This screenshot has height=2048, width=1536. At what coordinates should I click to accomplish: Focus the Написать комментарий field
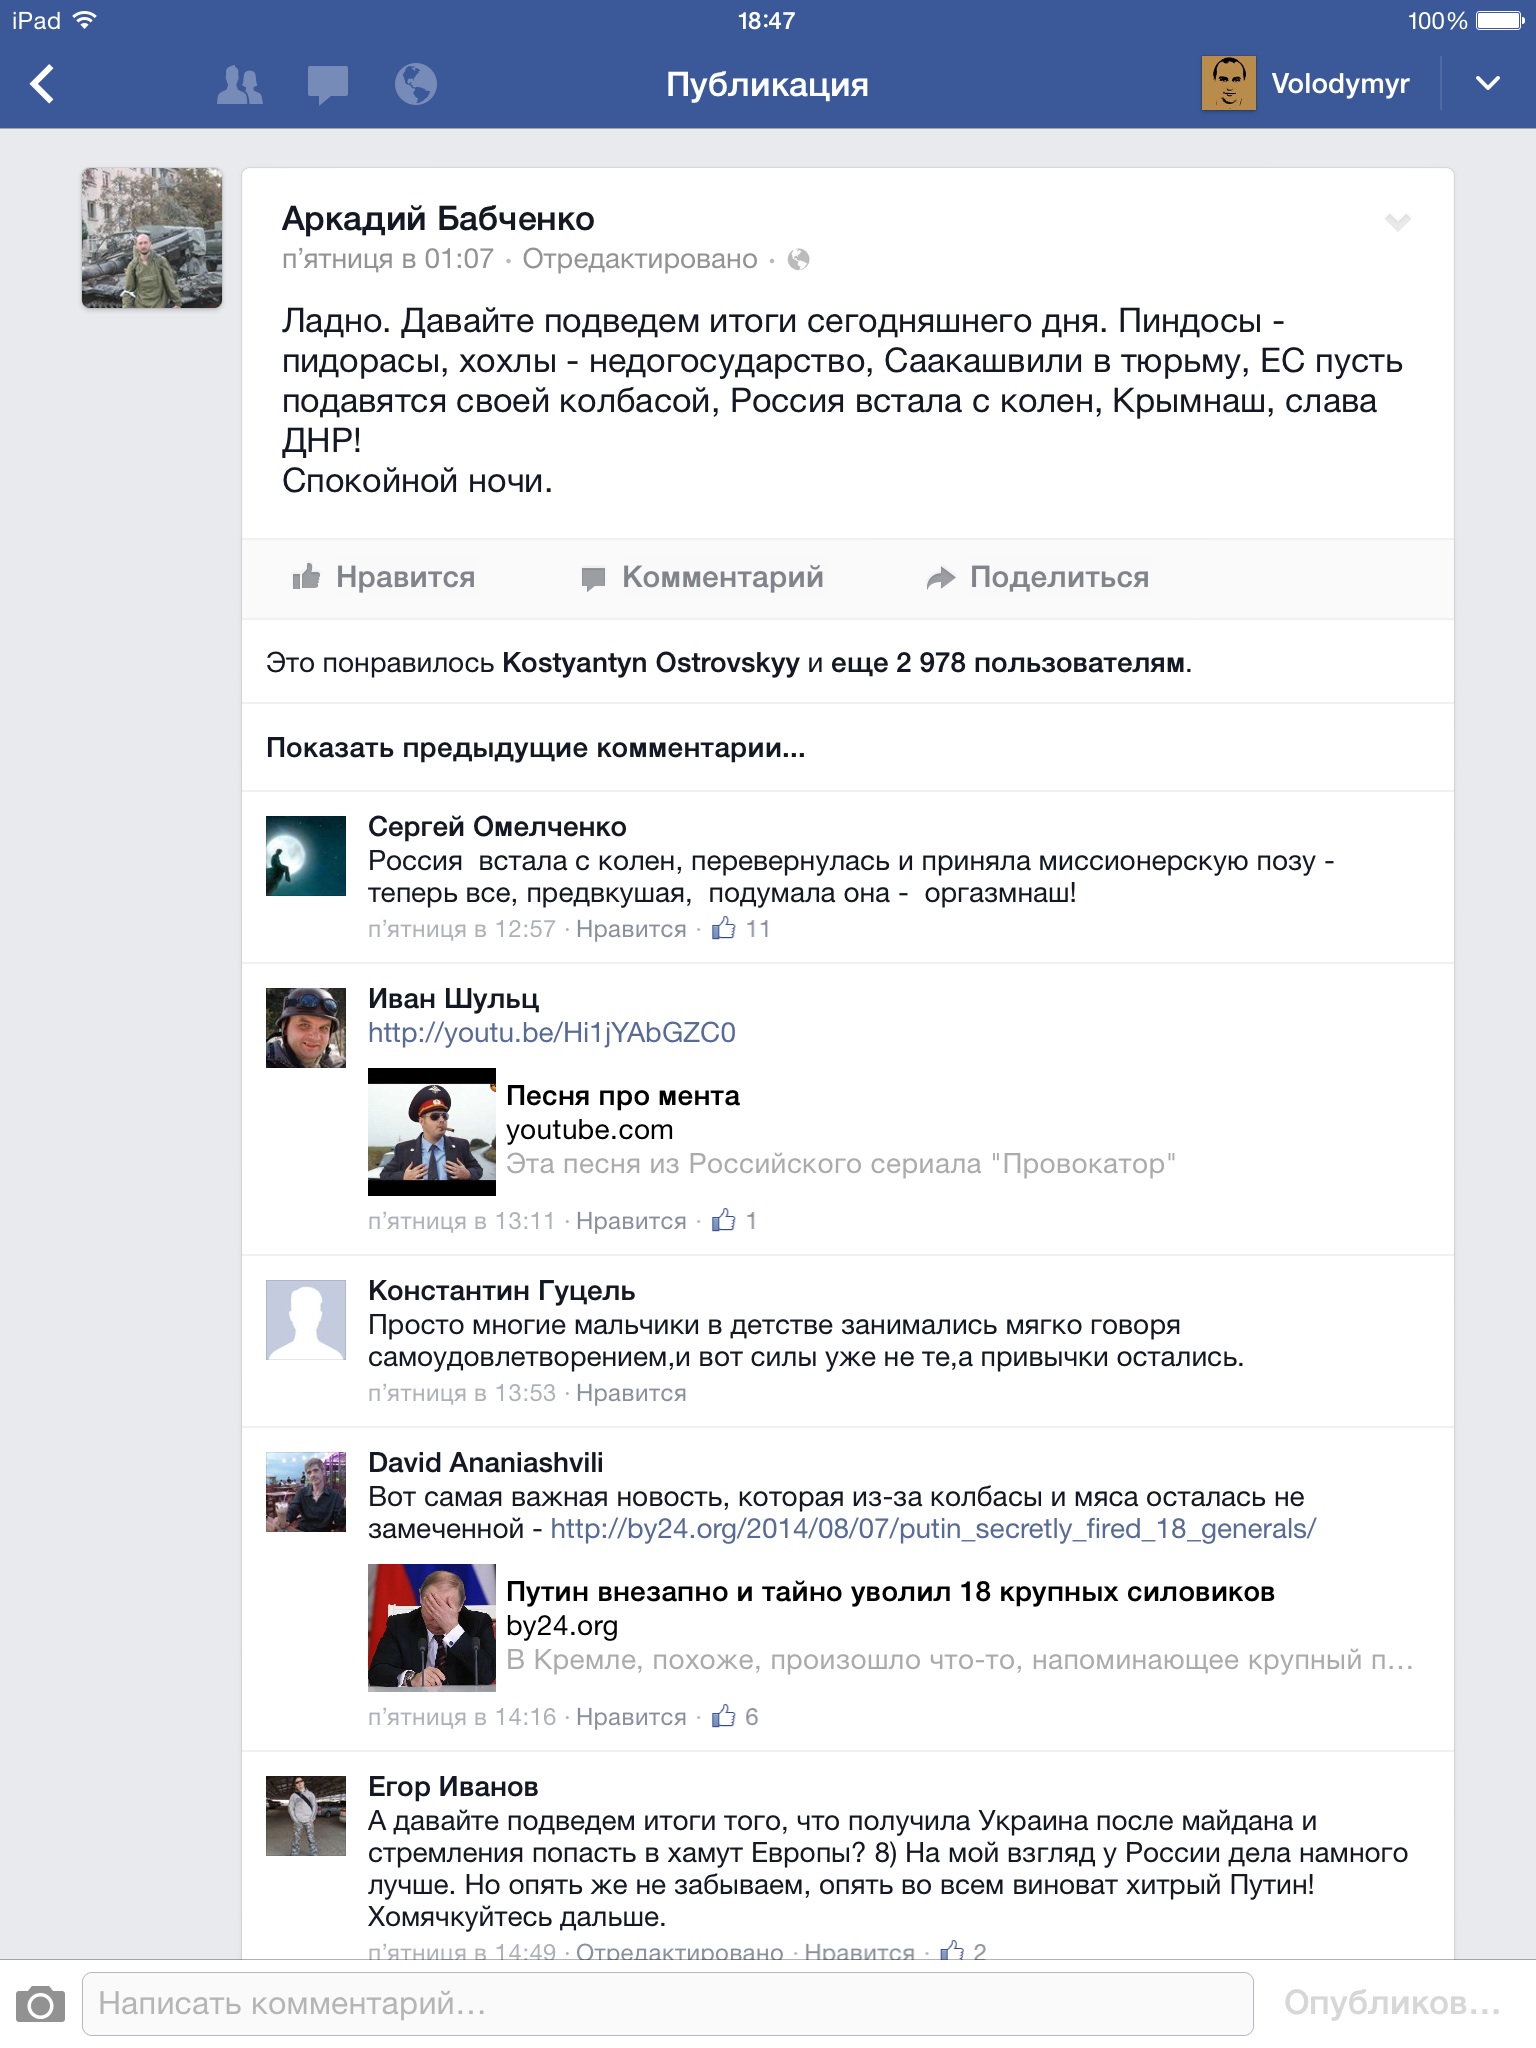click(x=668, y=2004)
